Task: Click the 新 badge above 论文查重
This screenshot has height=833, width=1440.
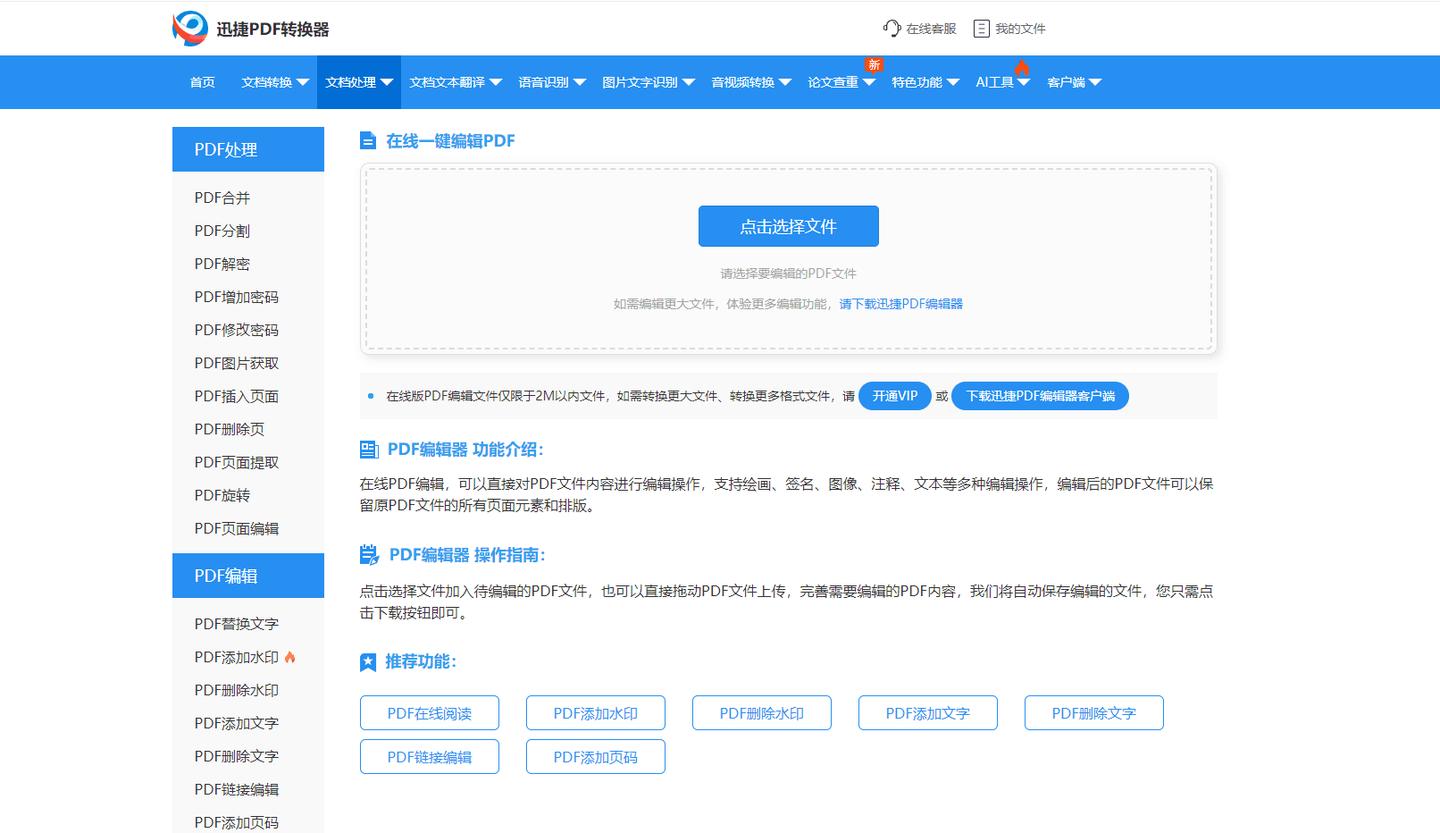Action: [874, 65]
